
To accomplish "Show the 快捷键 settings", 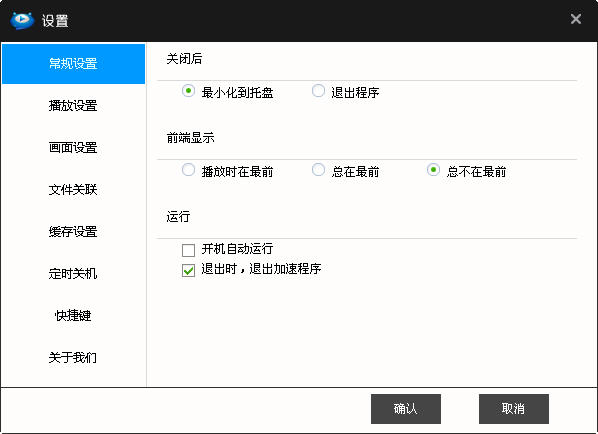I will (x=73, y=315).
